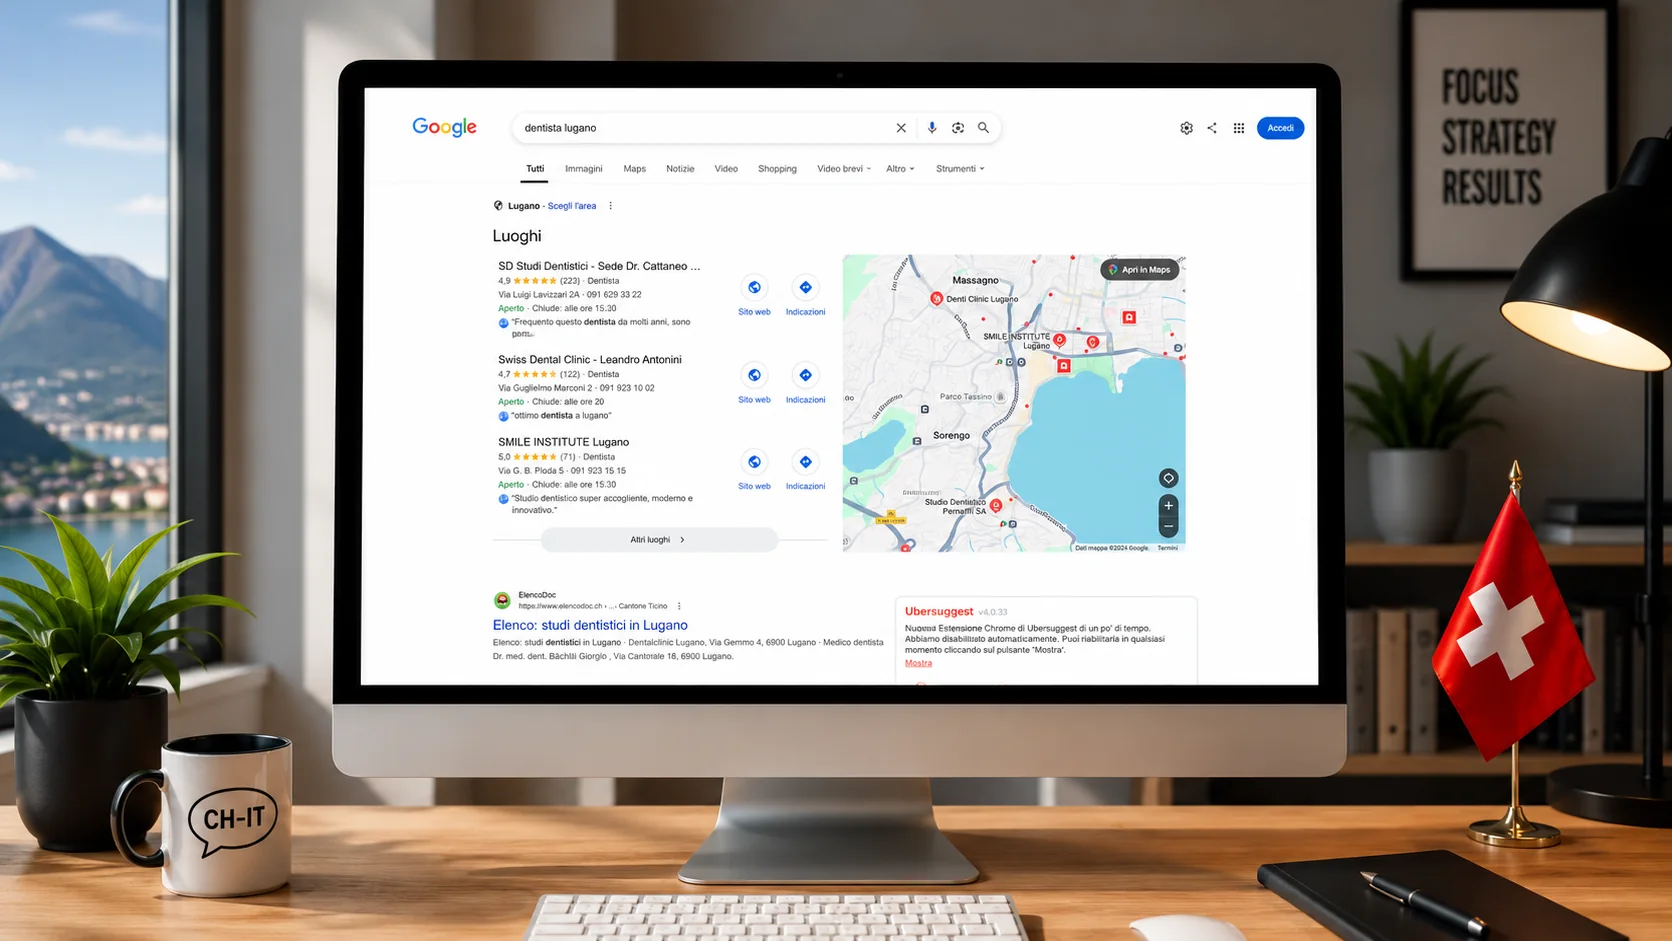
Task: Click the address Via Guglielmo Marconi 2
Action: tap(545, 388)
